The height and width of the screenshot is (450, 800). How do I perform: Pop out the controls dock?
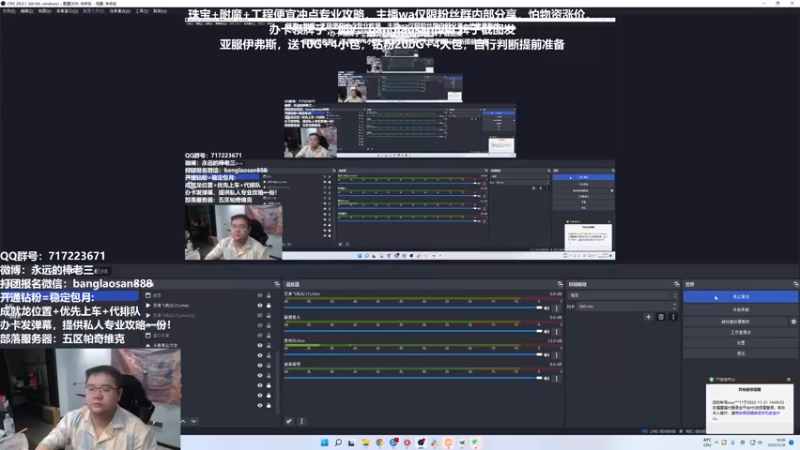796,284
